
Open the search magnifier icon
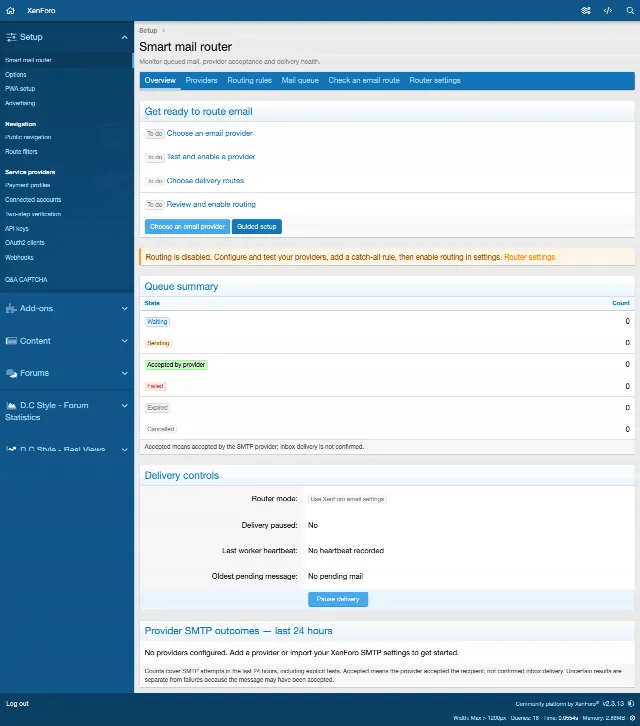click(630, 10)
